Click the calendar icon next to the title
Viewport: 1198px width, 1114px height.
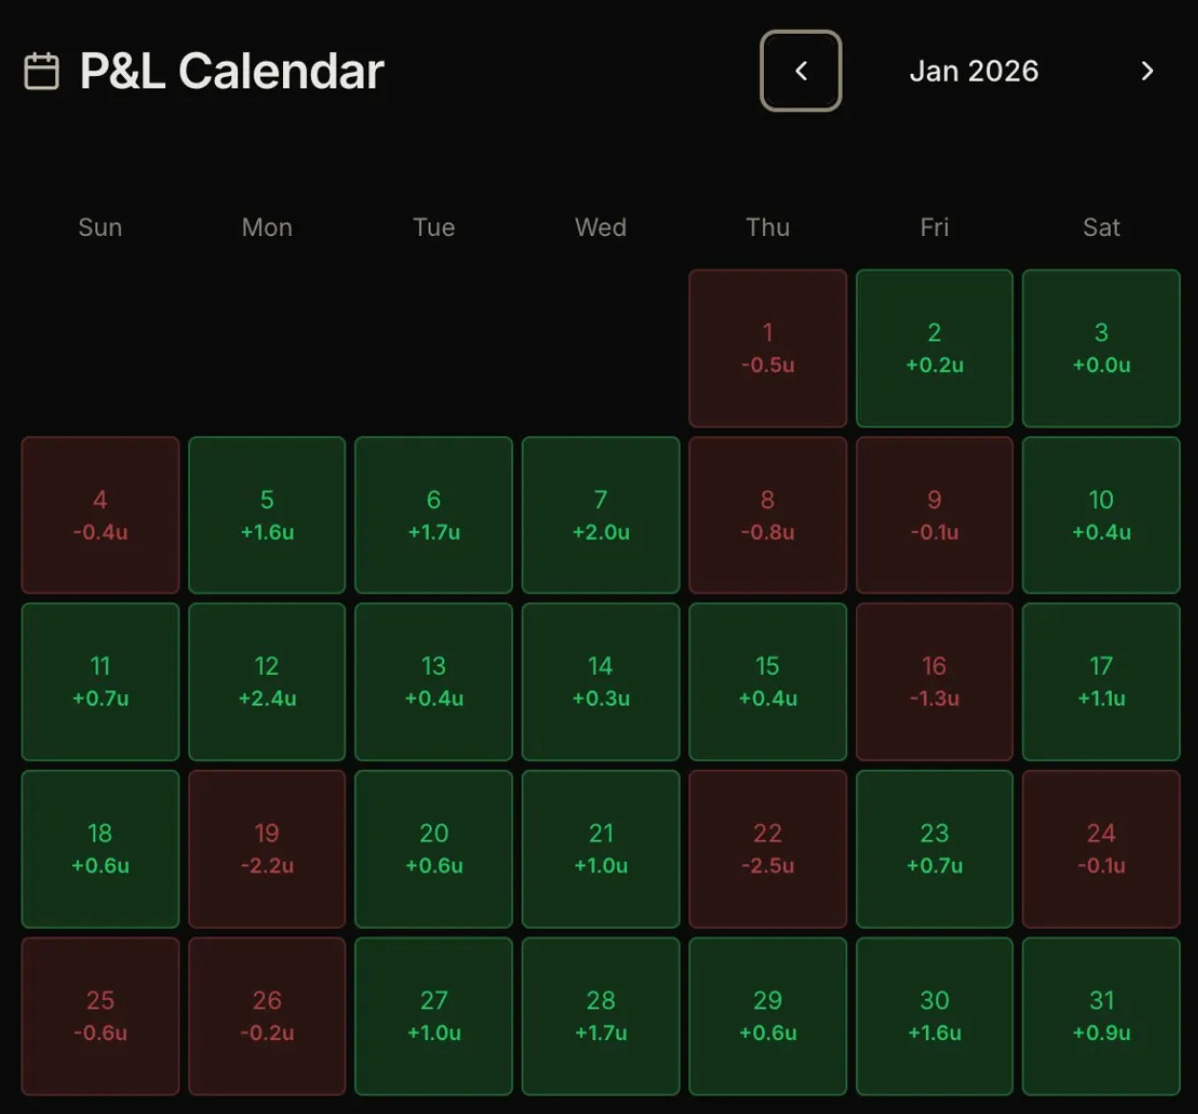click(41, 70)
